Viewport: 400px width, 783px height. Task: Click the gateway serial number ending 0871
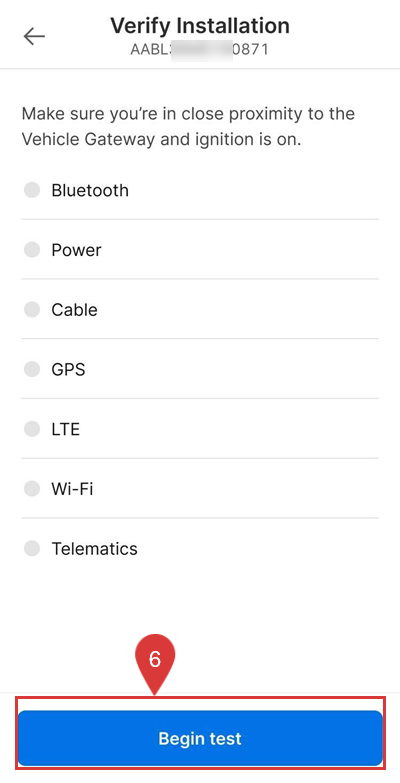coord(200,49)
